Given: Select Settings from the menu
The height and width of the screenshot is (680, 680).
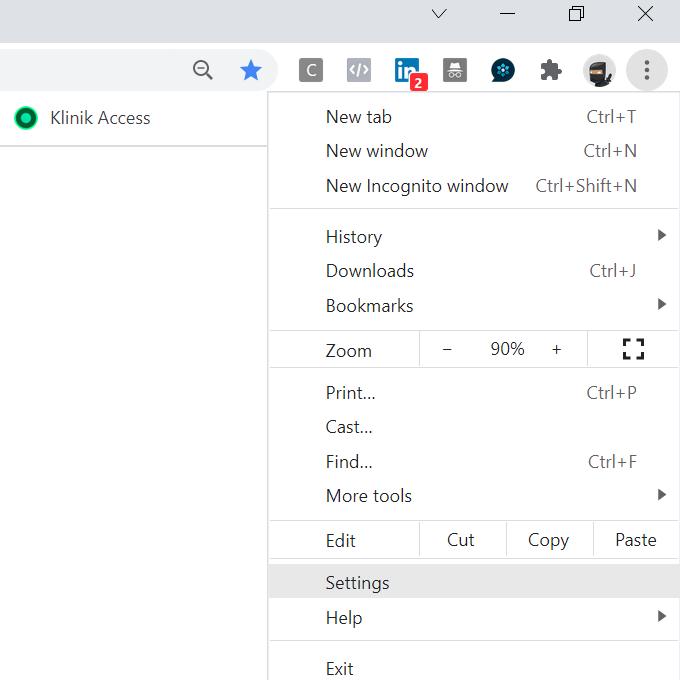Looking at the screenshot, I should 358,583.
